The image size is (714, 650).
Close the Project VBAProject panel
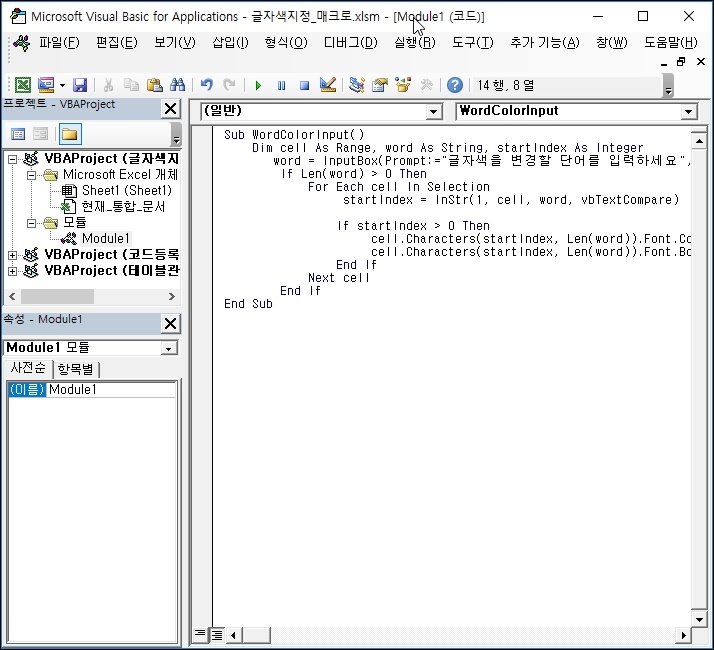(x=170, y=109)
